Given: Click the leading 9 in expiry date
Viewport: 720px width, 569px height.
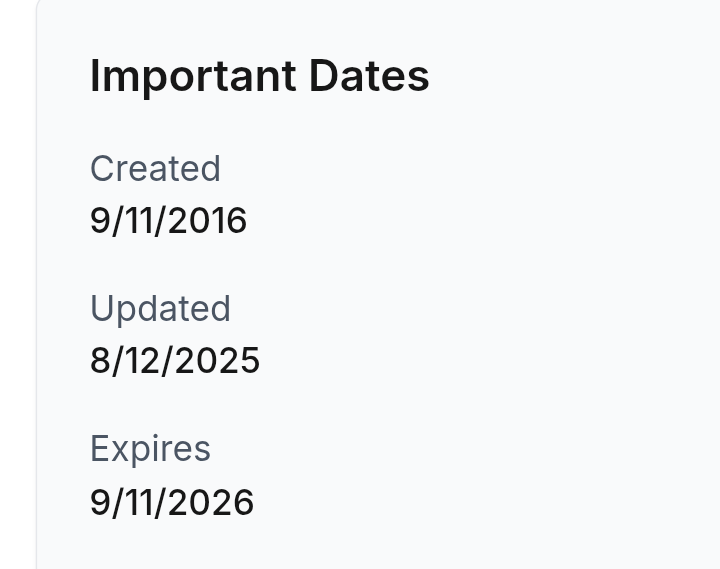Looking at the screenshot, I should pyautogui.click(x=100, y=503).
